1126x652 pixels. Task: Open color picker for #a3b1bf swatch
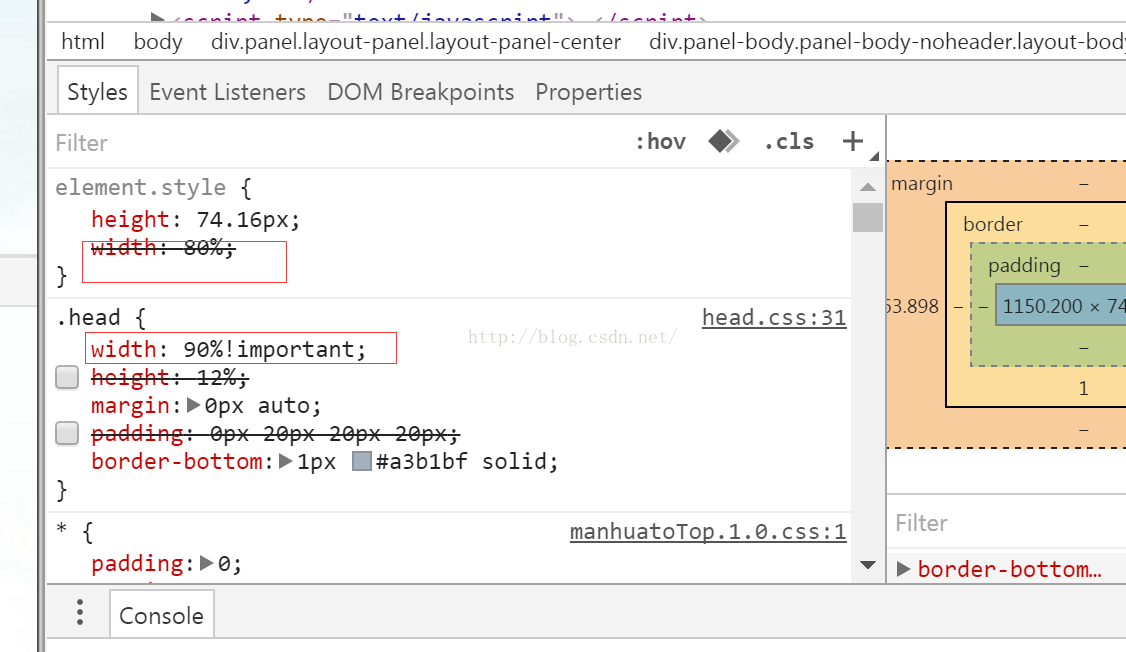(362, 461)
